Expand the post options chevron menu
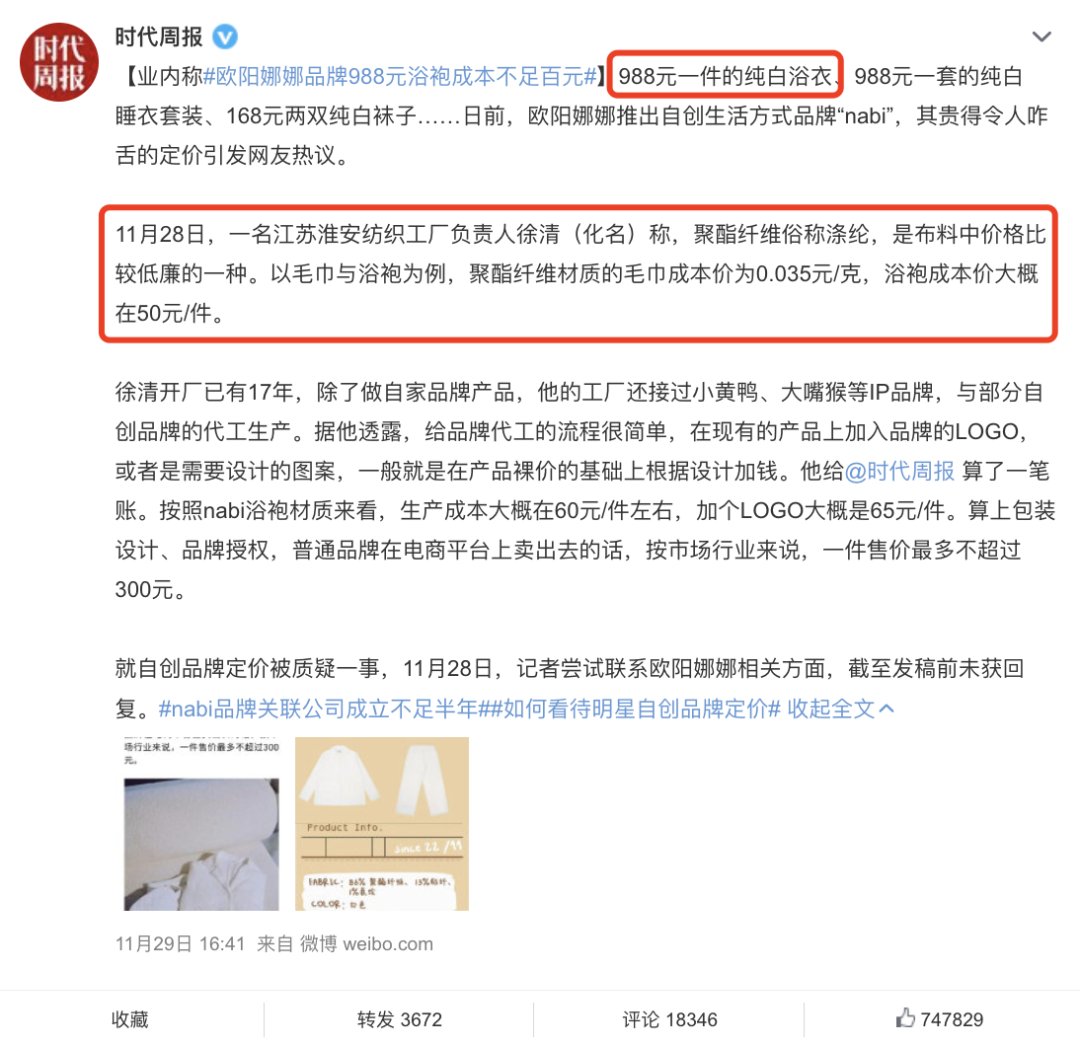 click(1041, 36)
